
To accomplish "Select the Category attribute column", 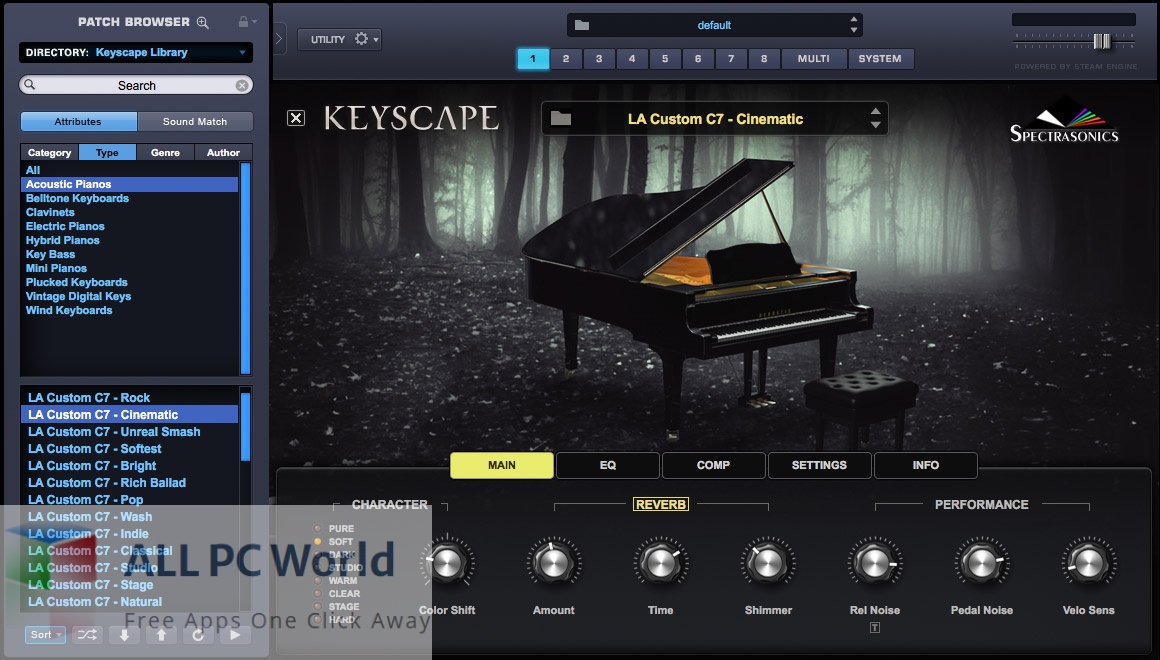I will coord(50,152).
